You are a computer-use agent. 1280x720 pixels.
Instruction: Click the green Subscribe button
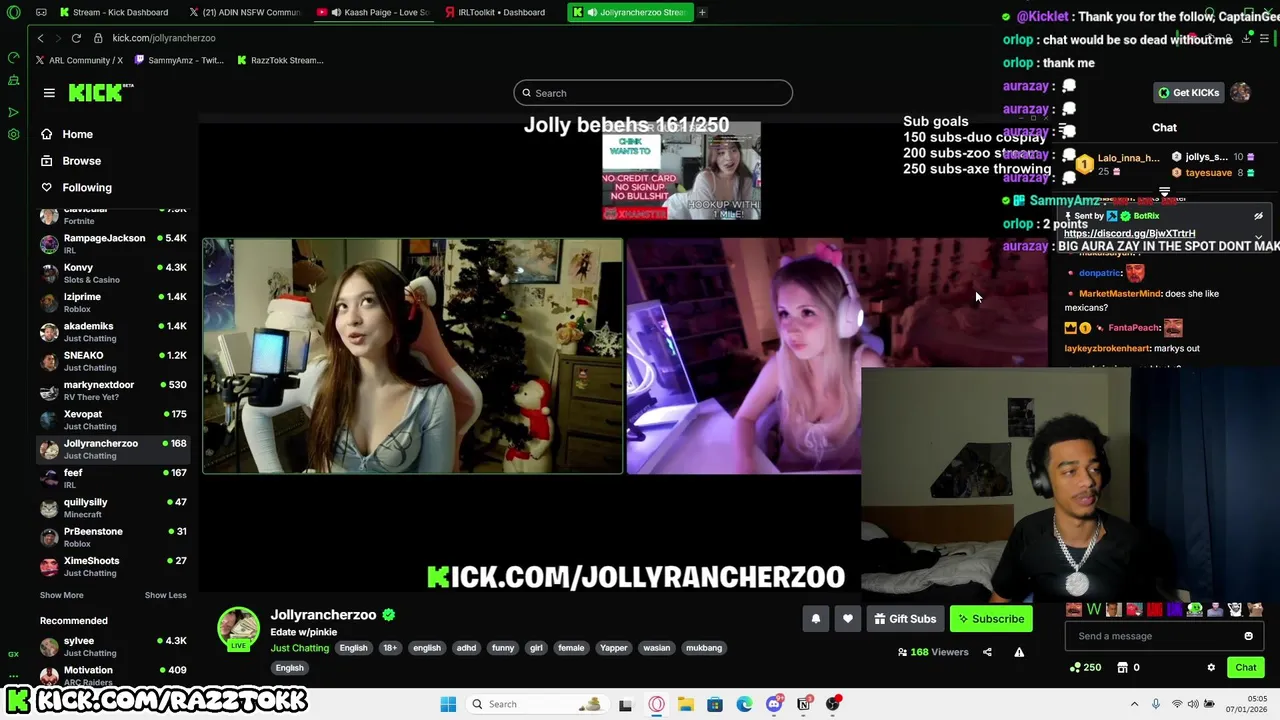tap(991, 619)
